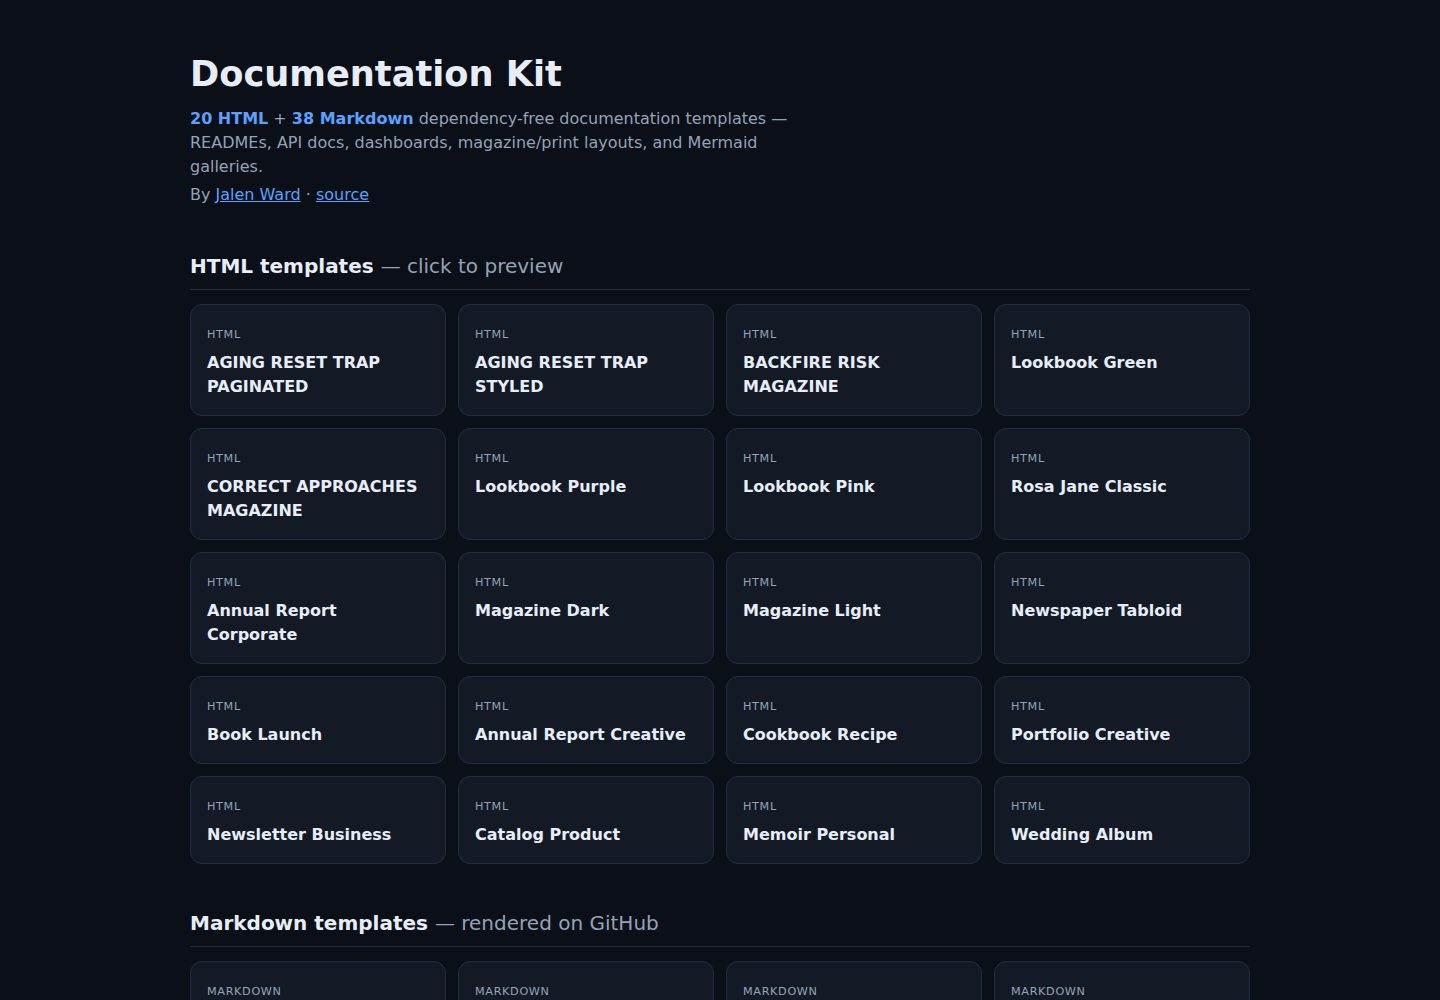The width and height of the screenshot is (1440, 1000).
Task: Open the Newsletter Business template
Action: pyautogui.click(x=318, y=820)
